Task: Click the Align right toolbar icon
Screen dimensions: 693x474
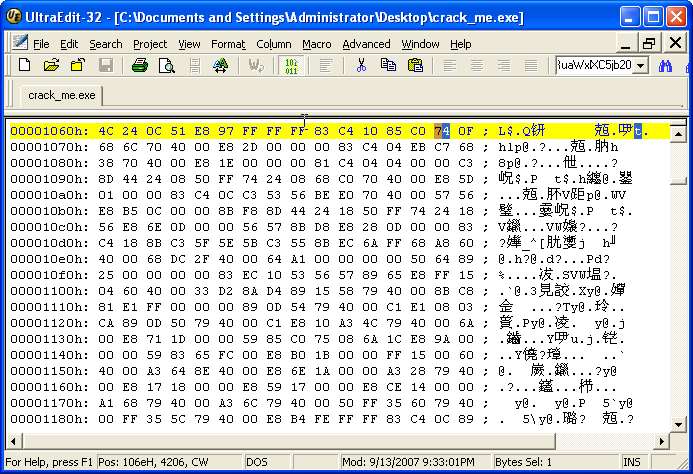Action: coord(503,65)
